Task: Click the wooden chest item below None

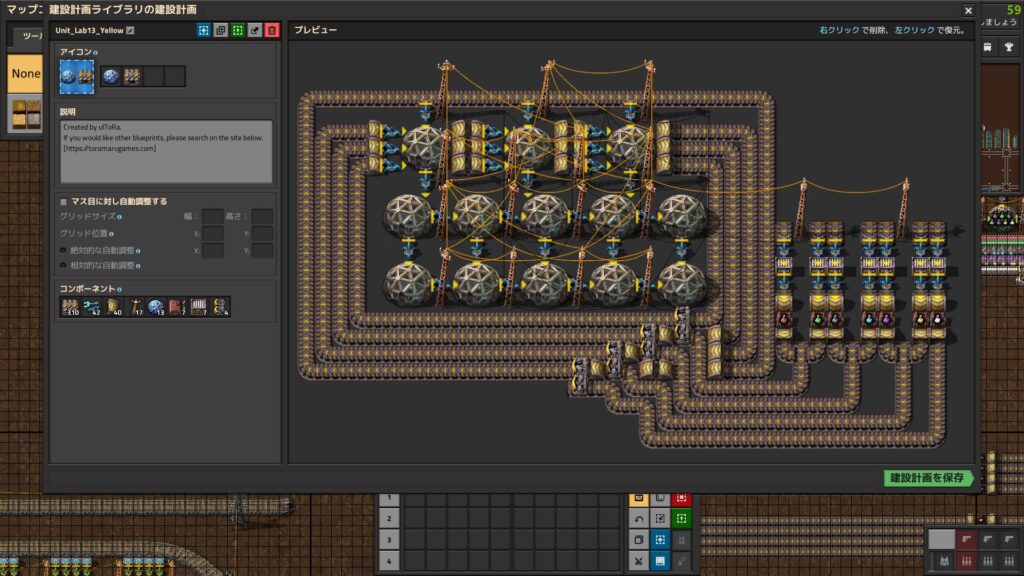Action: (25, 114)
